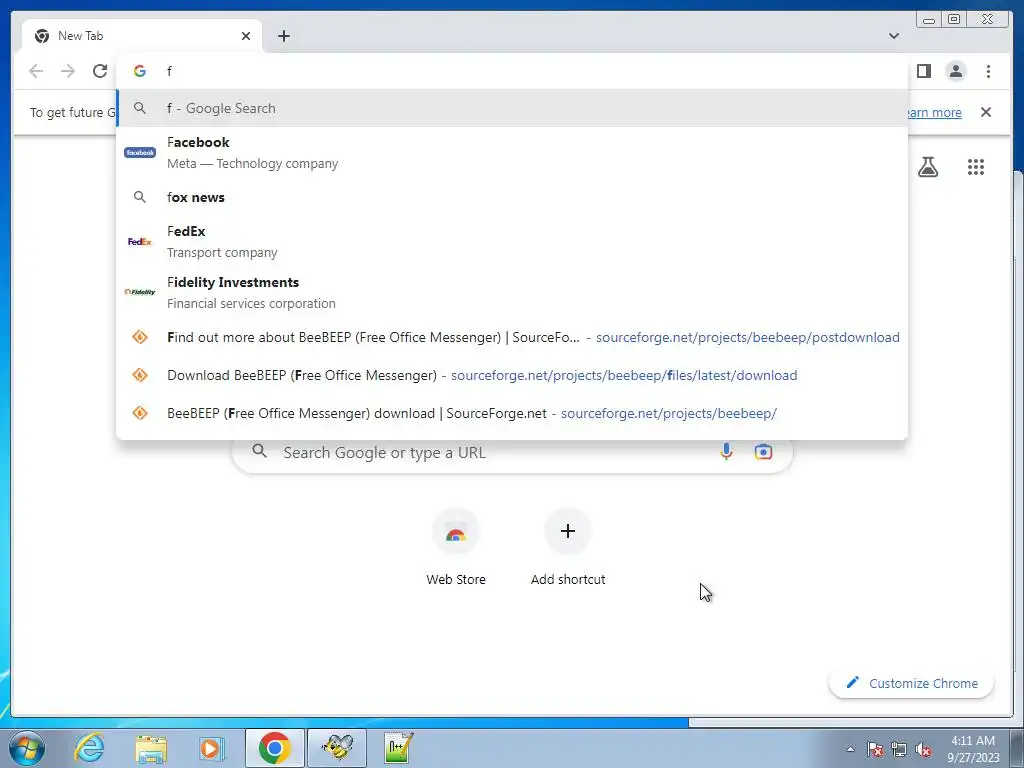Reload the current page
The height and width of the screenshot is (768, 1024).
point(100,71)
